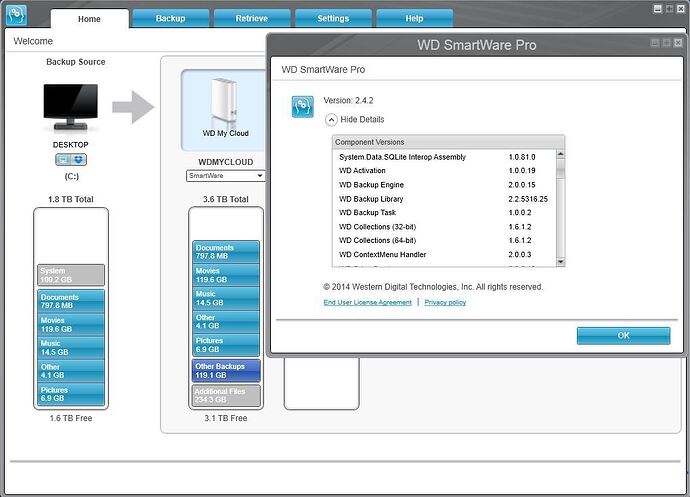Click the WD SmartWare logo icon at top-left

pos(16,15)
